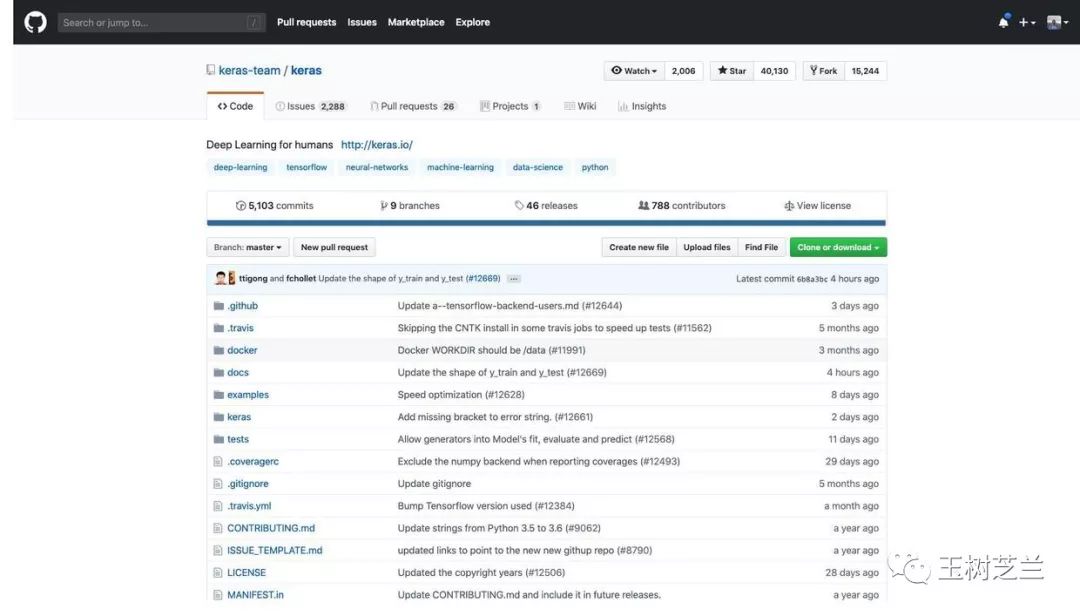Open the .github folder
This screenshot has height=616, width=1080.
[x=242, y=306]
